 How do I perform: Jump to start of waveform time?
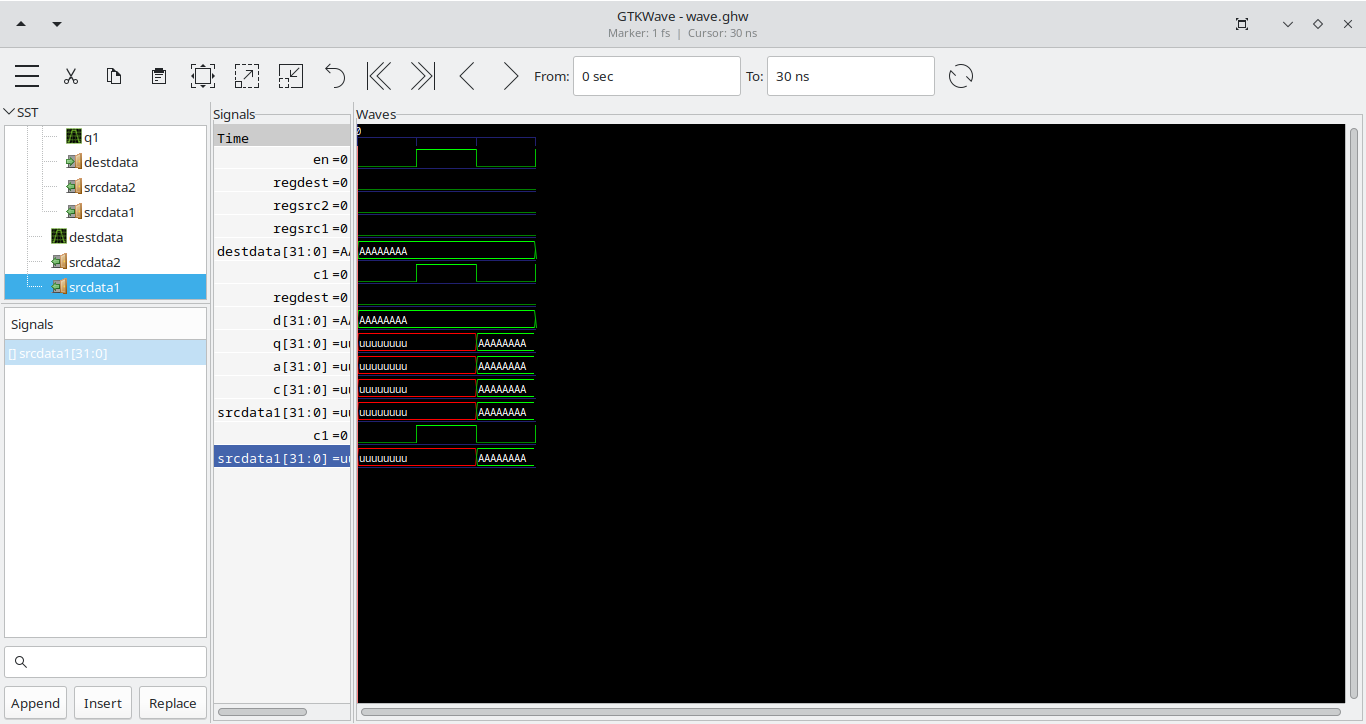tap(379, 76)
